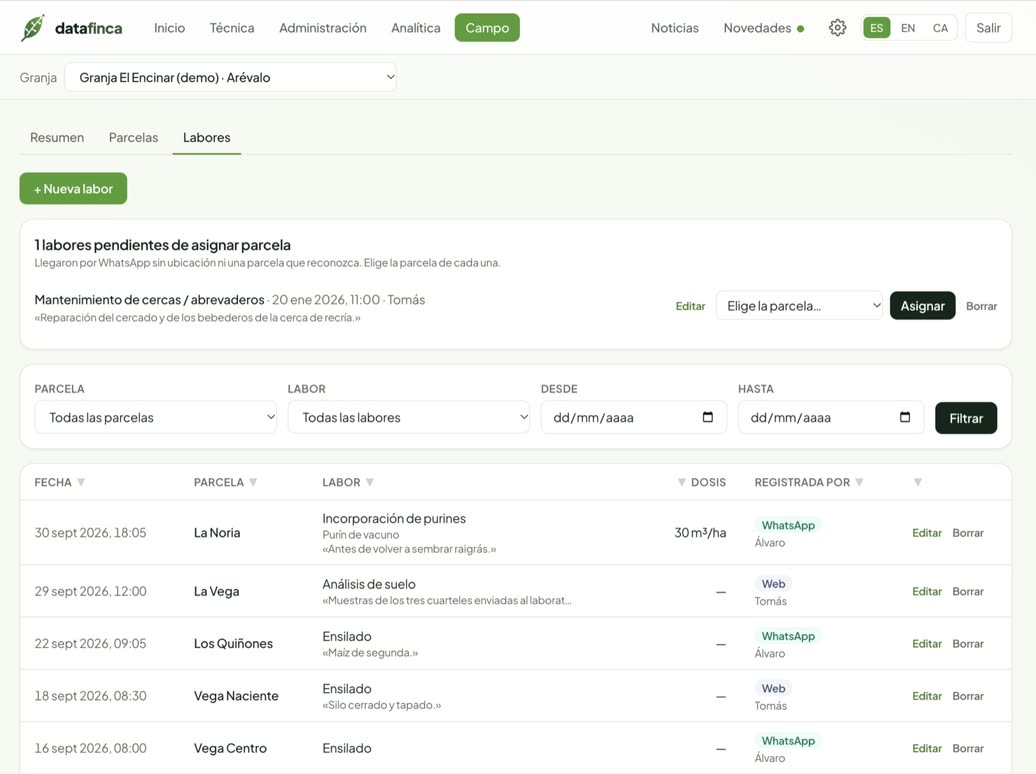Edit the La Vega soil analysis row
Screen dimensions: 1036x774
coord(926,591)
